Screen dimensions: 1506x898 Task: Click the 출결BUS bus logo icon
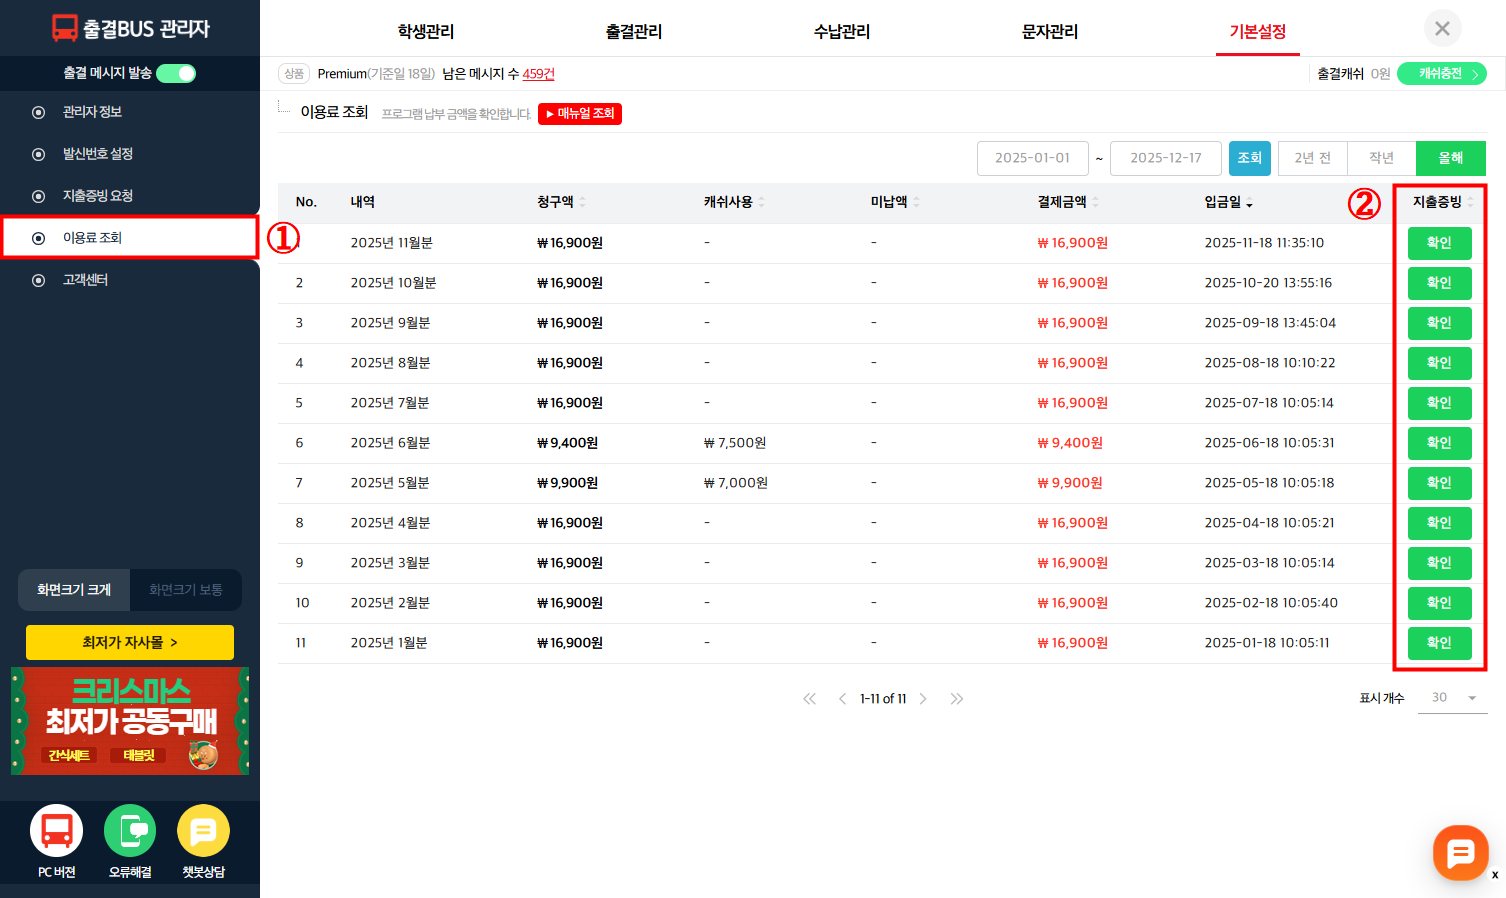point(65,29)
